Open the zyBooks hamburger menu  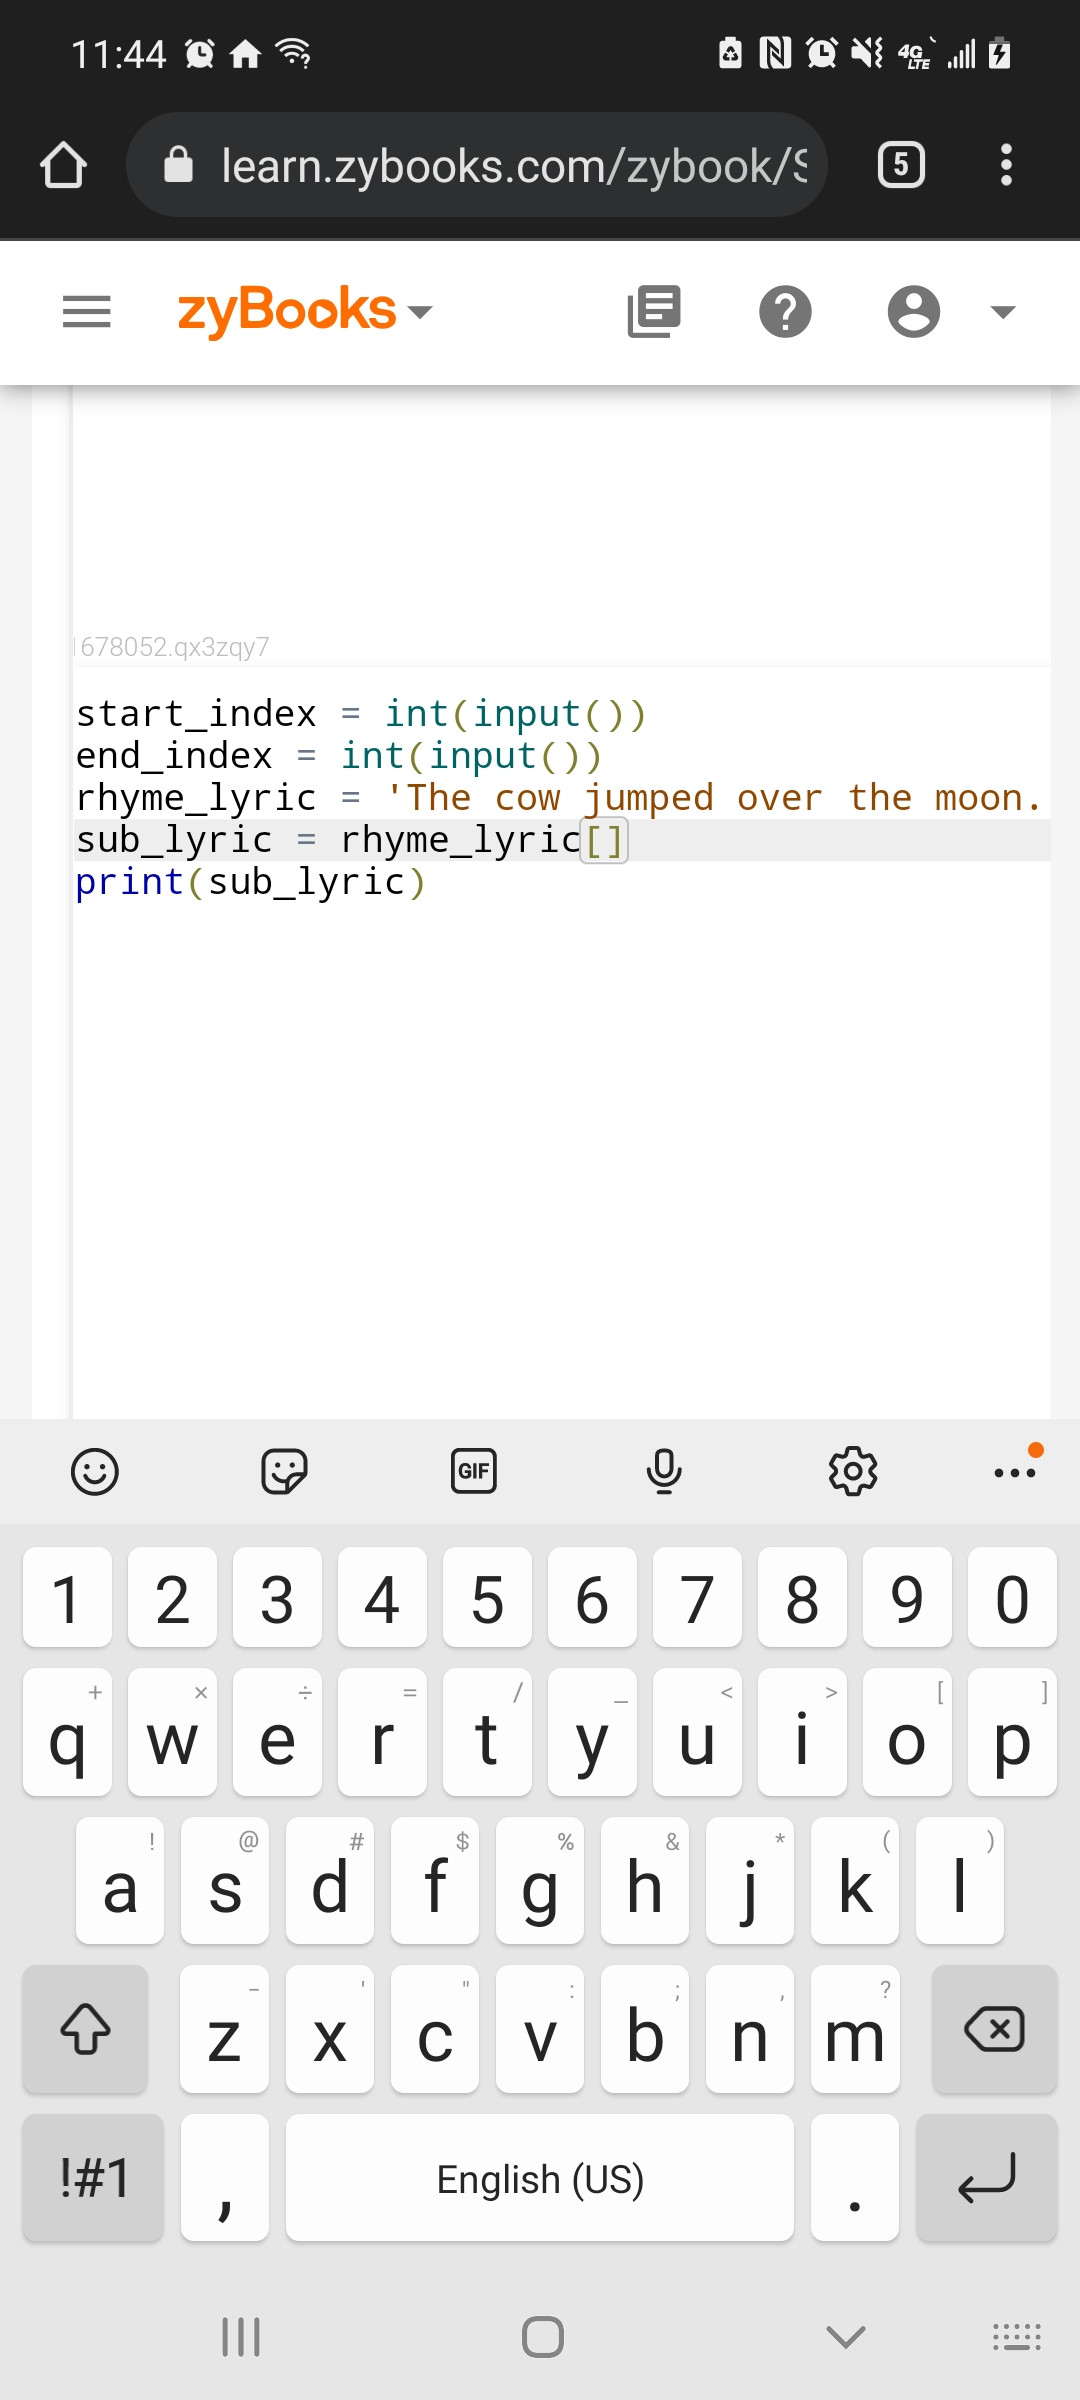(87, 312)
